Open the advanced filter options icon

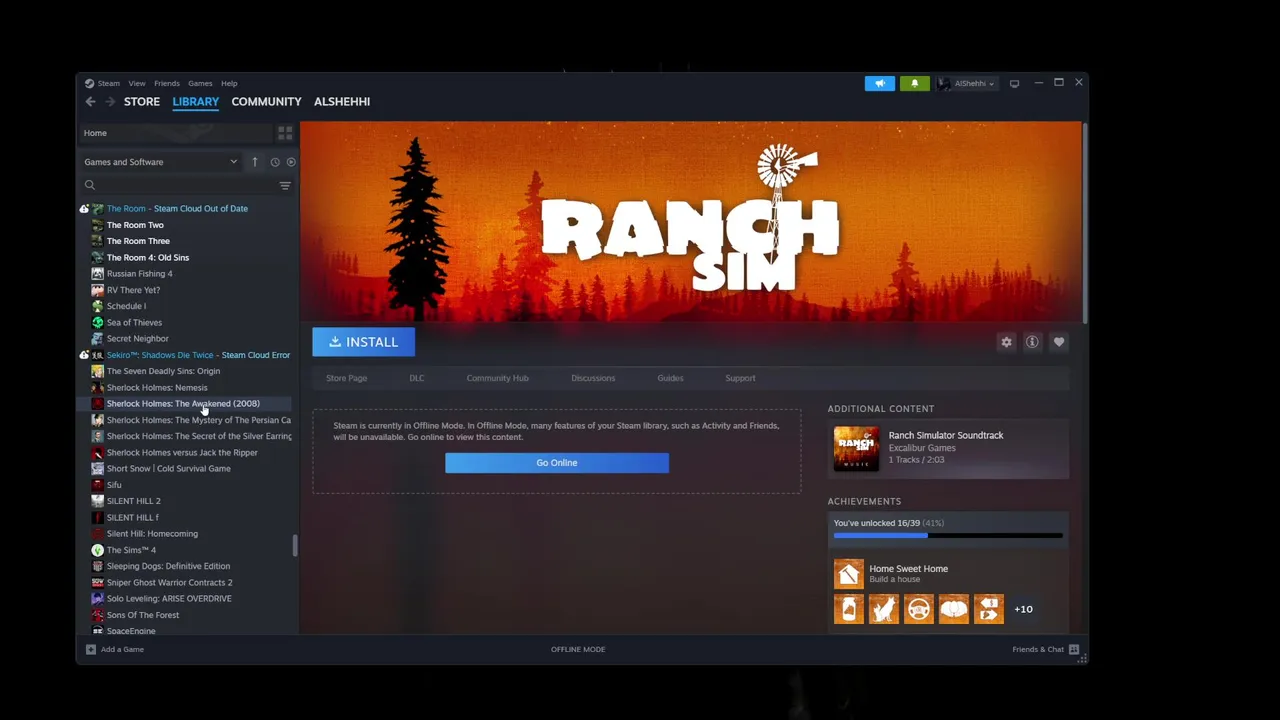pos(285,185)
